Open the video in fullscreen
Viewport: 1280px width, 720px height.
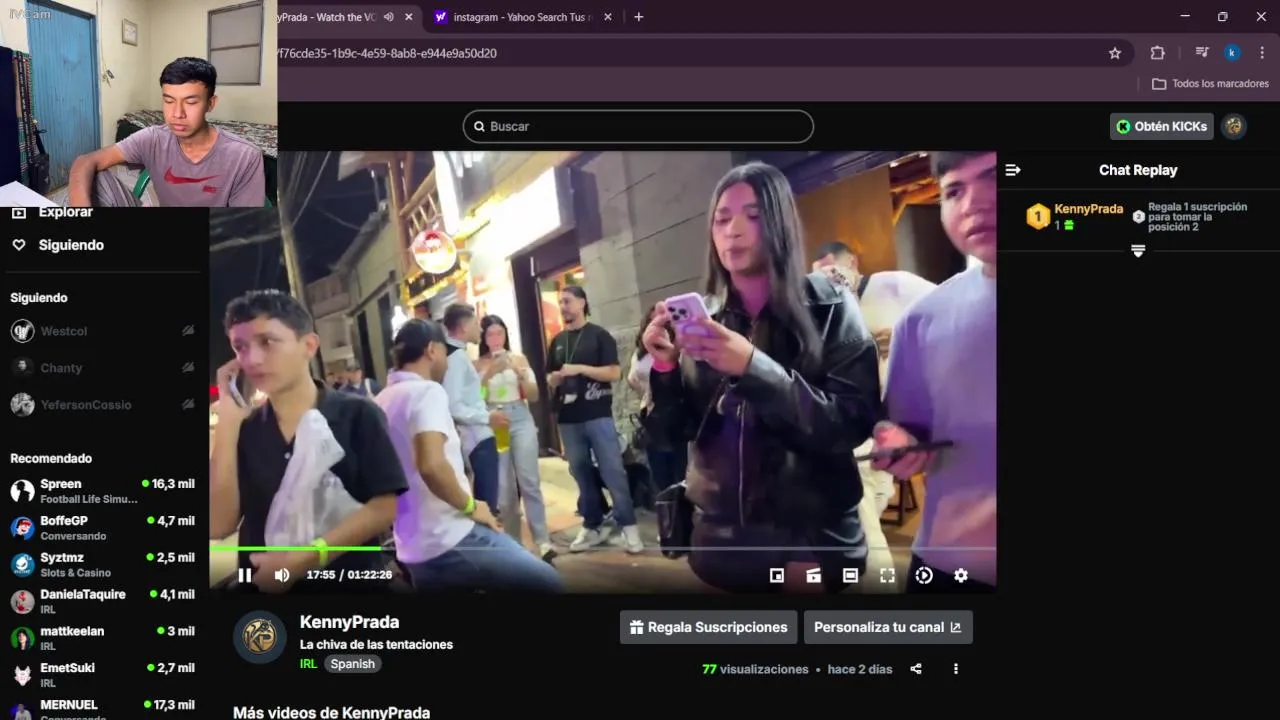coord(887,575)
